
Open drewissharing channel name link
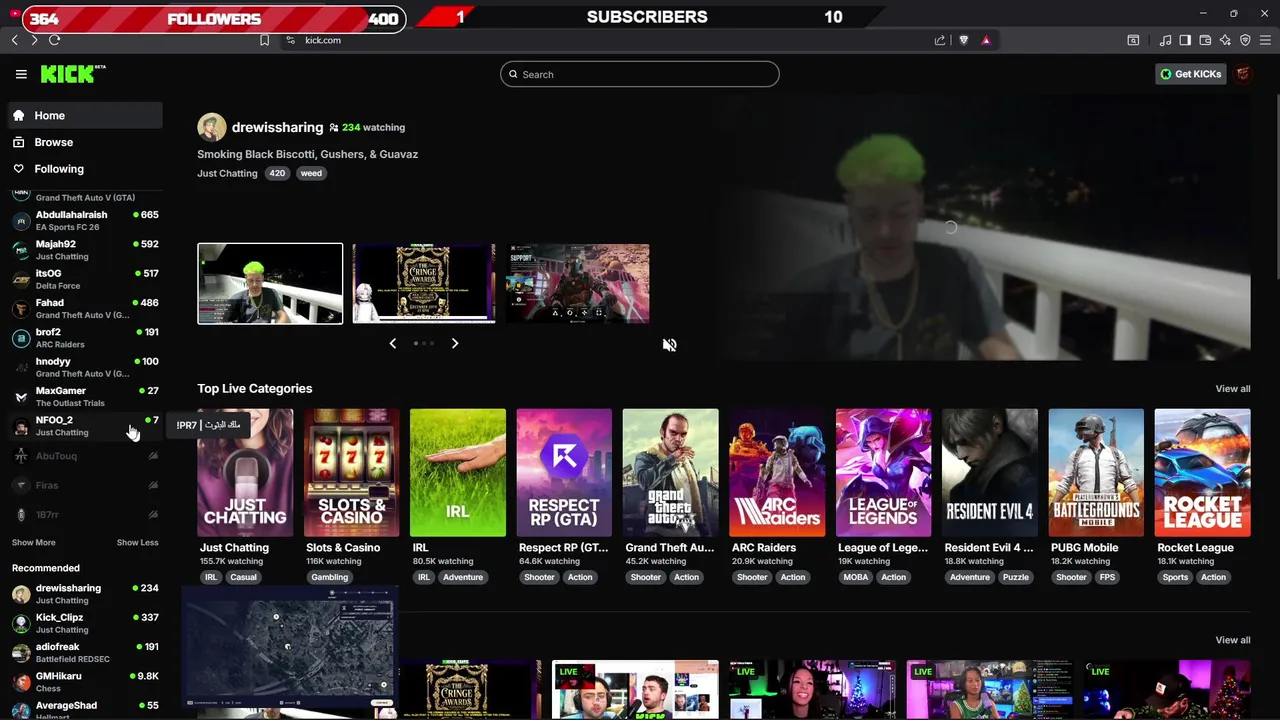coord(277,127)
